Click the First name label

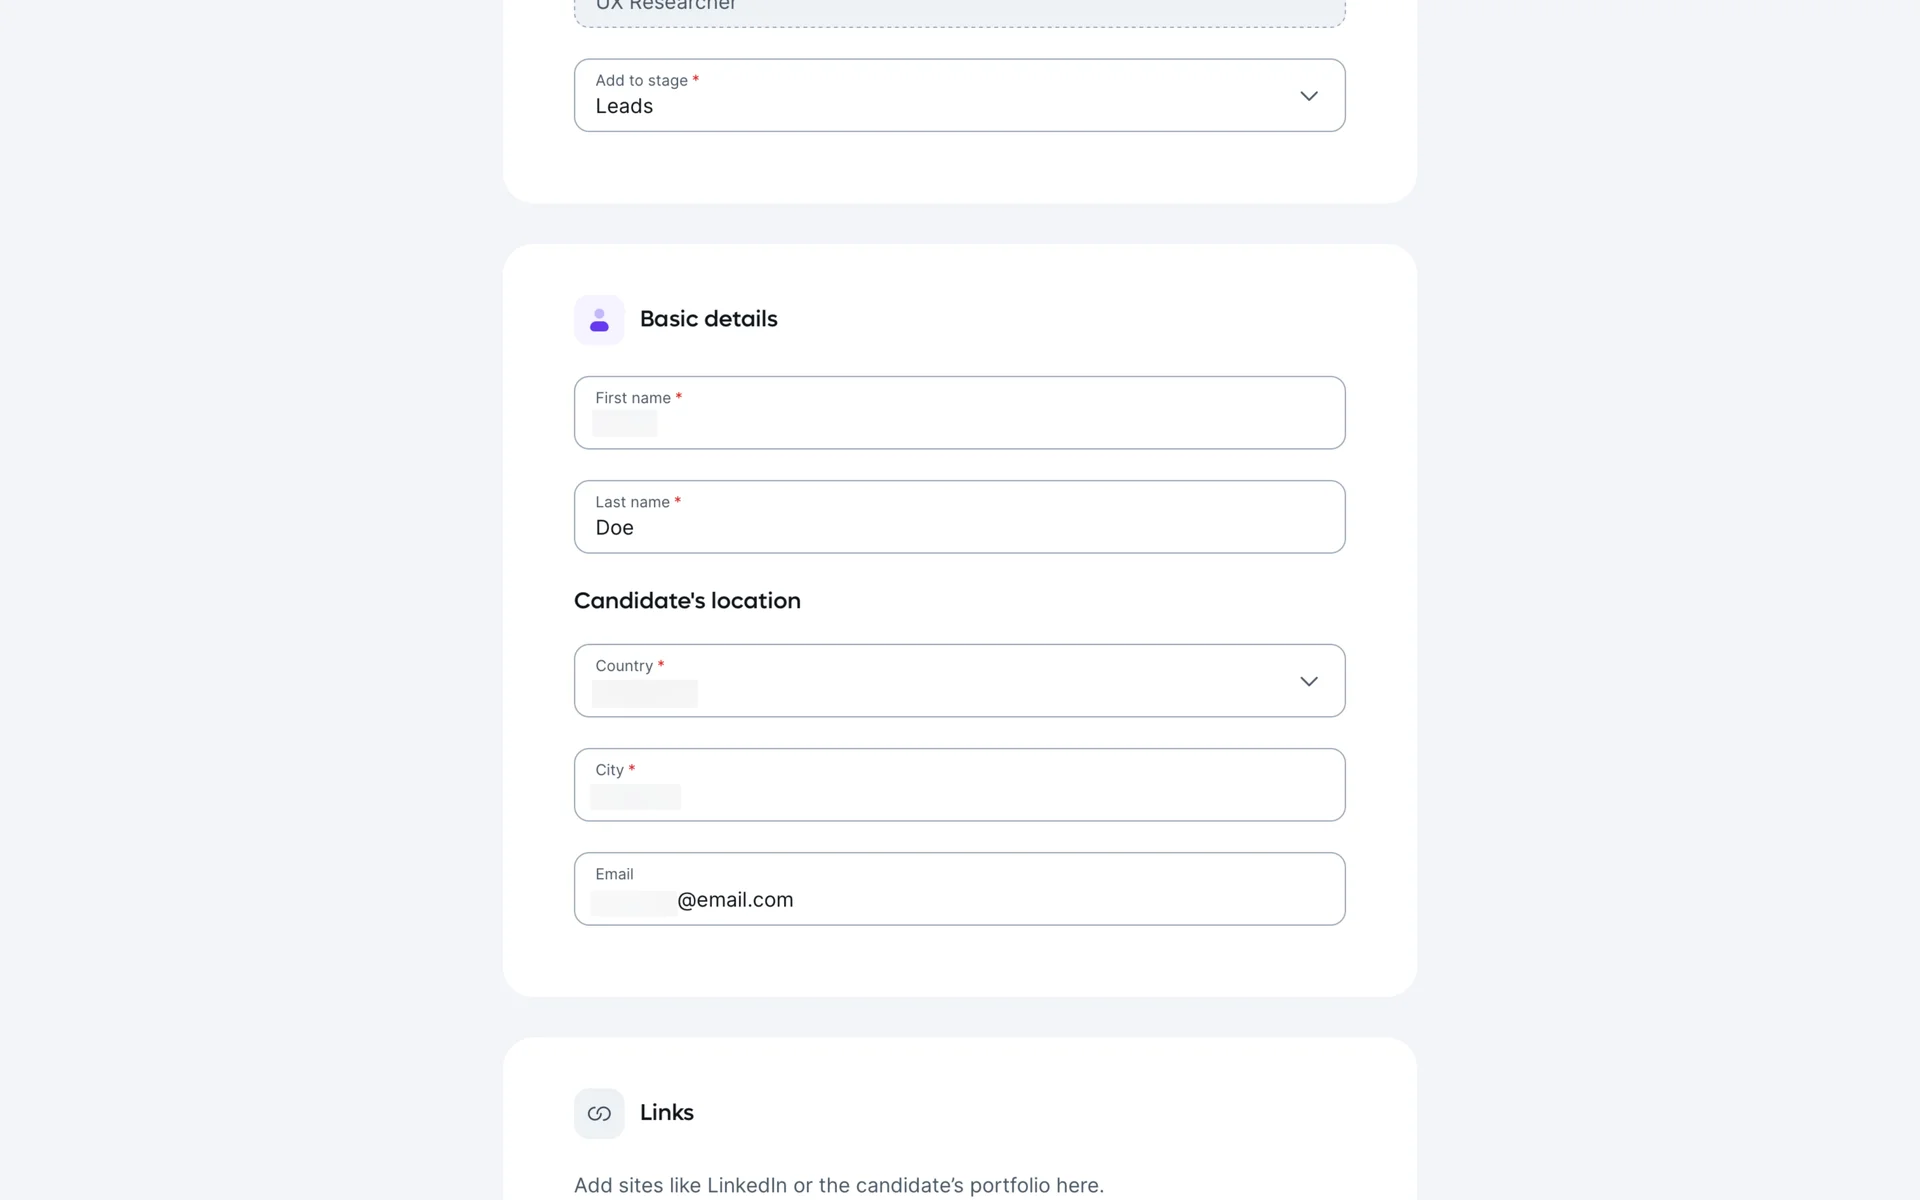click(x=633, y=398)
